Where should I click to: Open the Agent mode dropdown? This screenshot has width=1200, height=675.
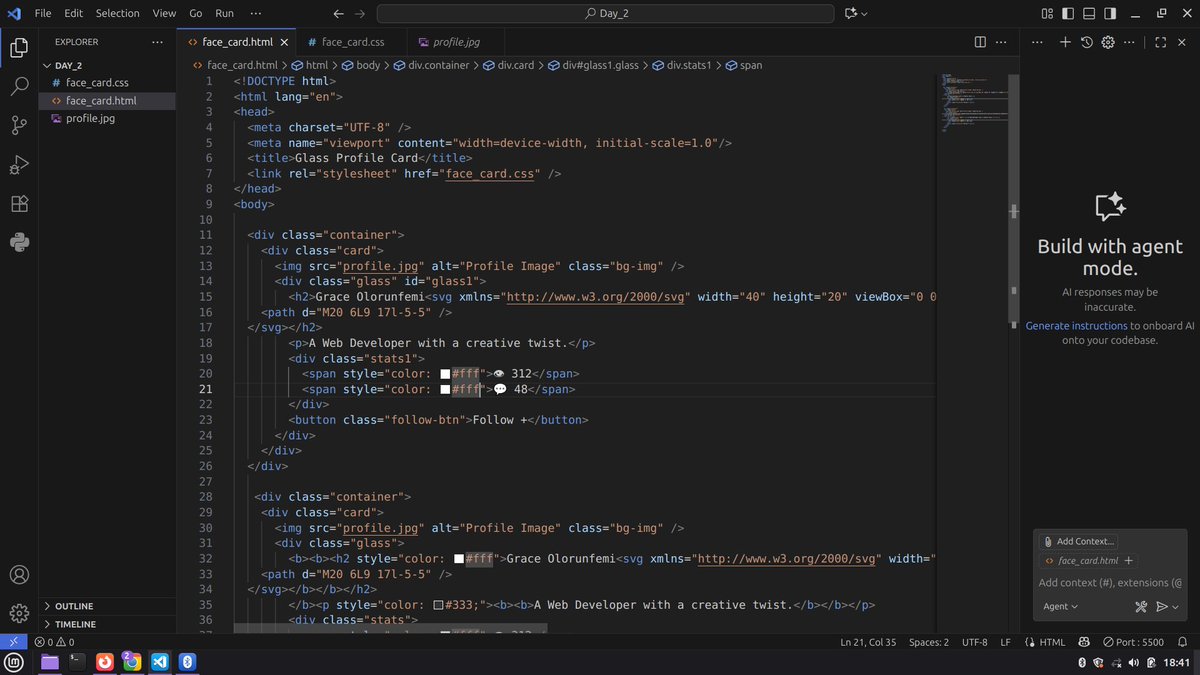click(x=1061, y=606)
